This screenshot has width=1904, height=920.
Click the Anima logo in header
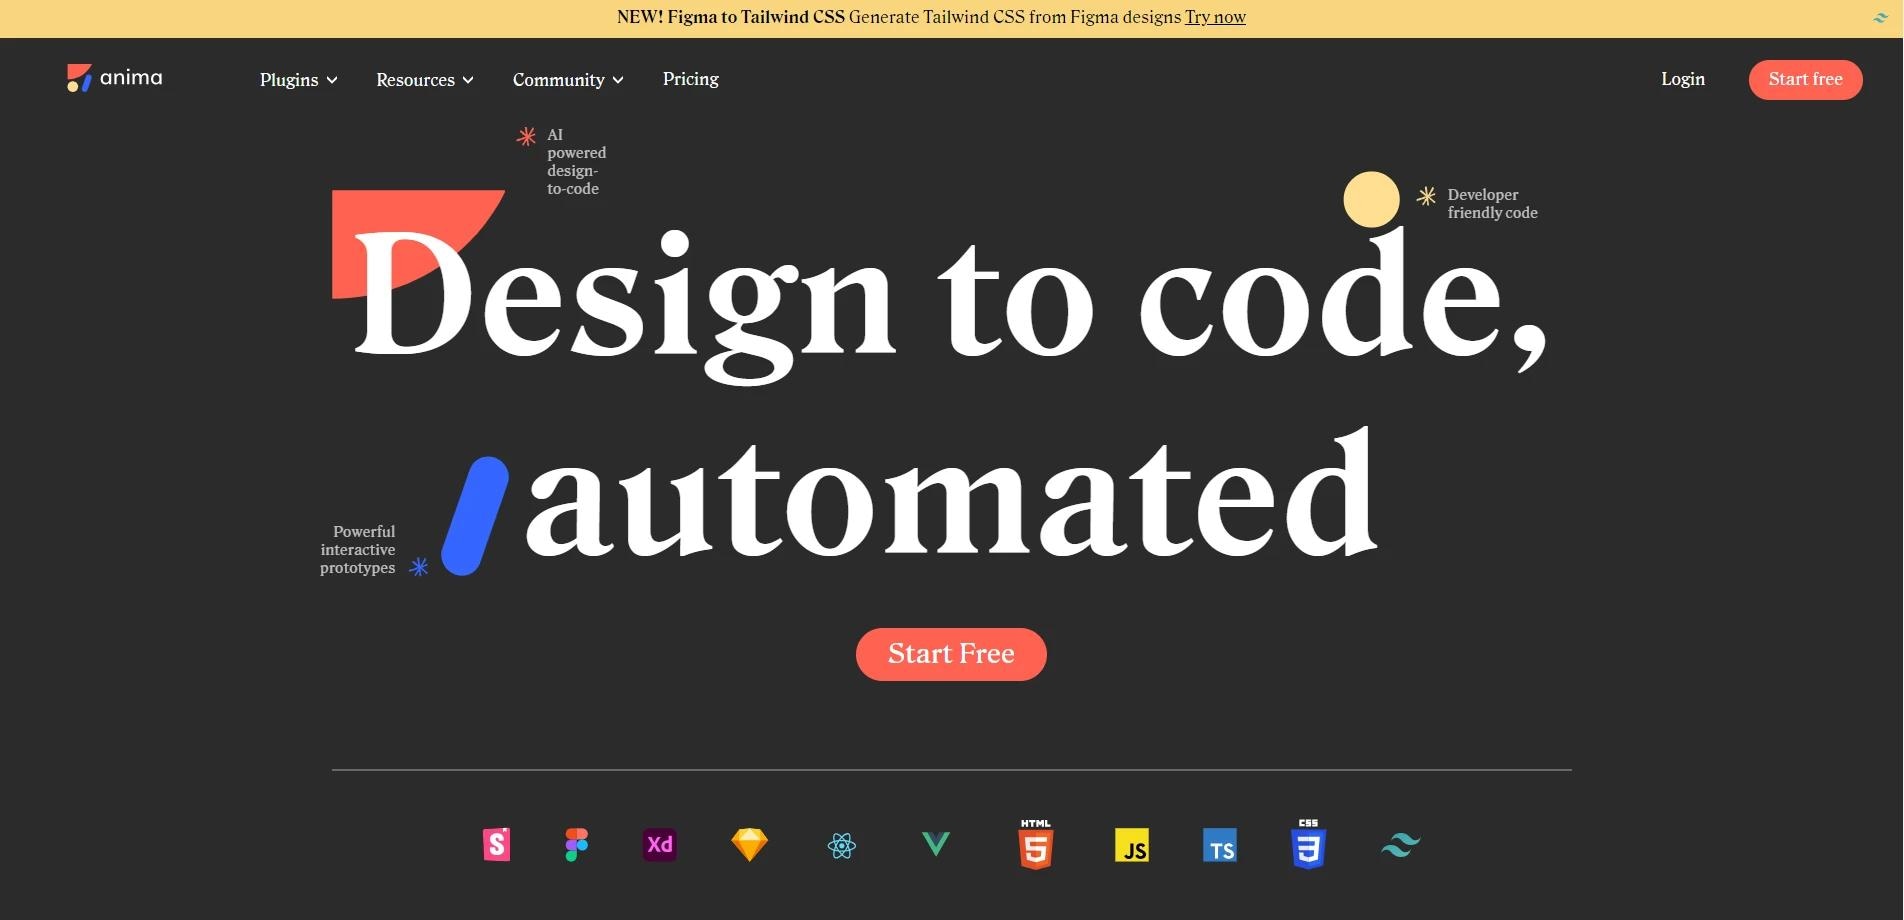(114, 78)
